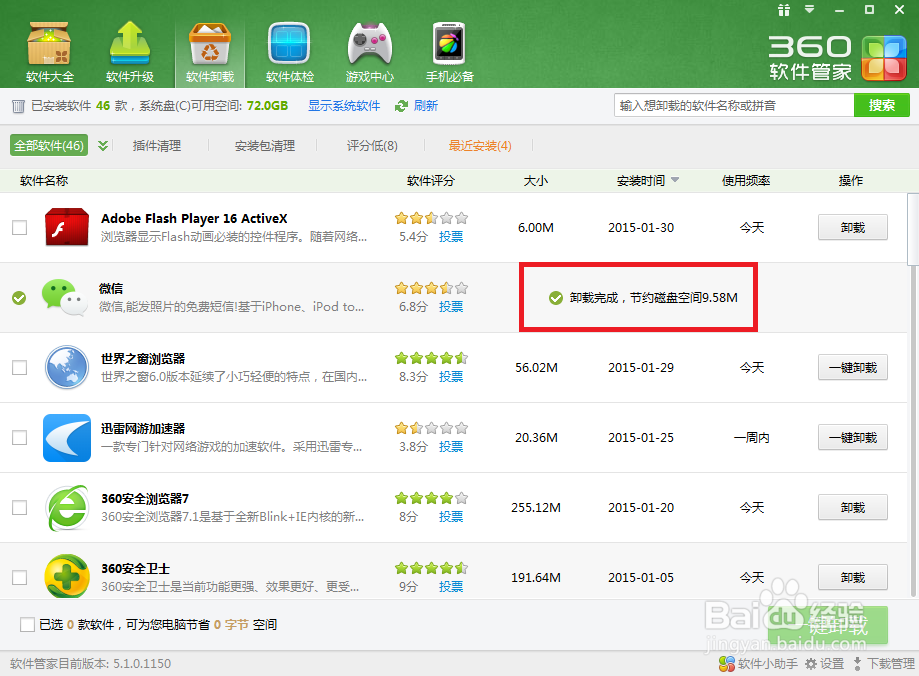919x676 pixels.
Task: Switch to 安装包清理 tab
Action: pos(264,145)
